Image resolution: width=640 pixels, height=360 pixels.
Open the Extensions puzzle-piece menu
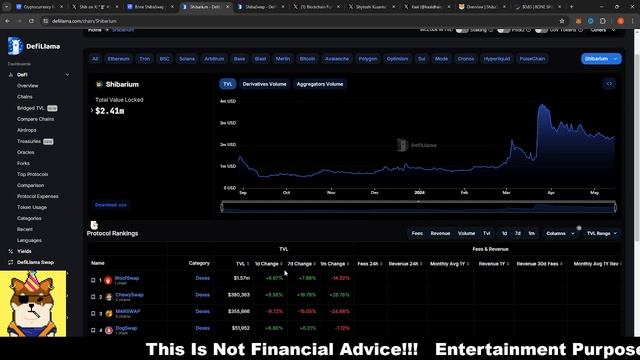603,21
